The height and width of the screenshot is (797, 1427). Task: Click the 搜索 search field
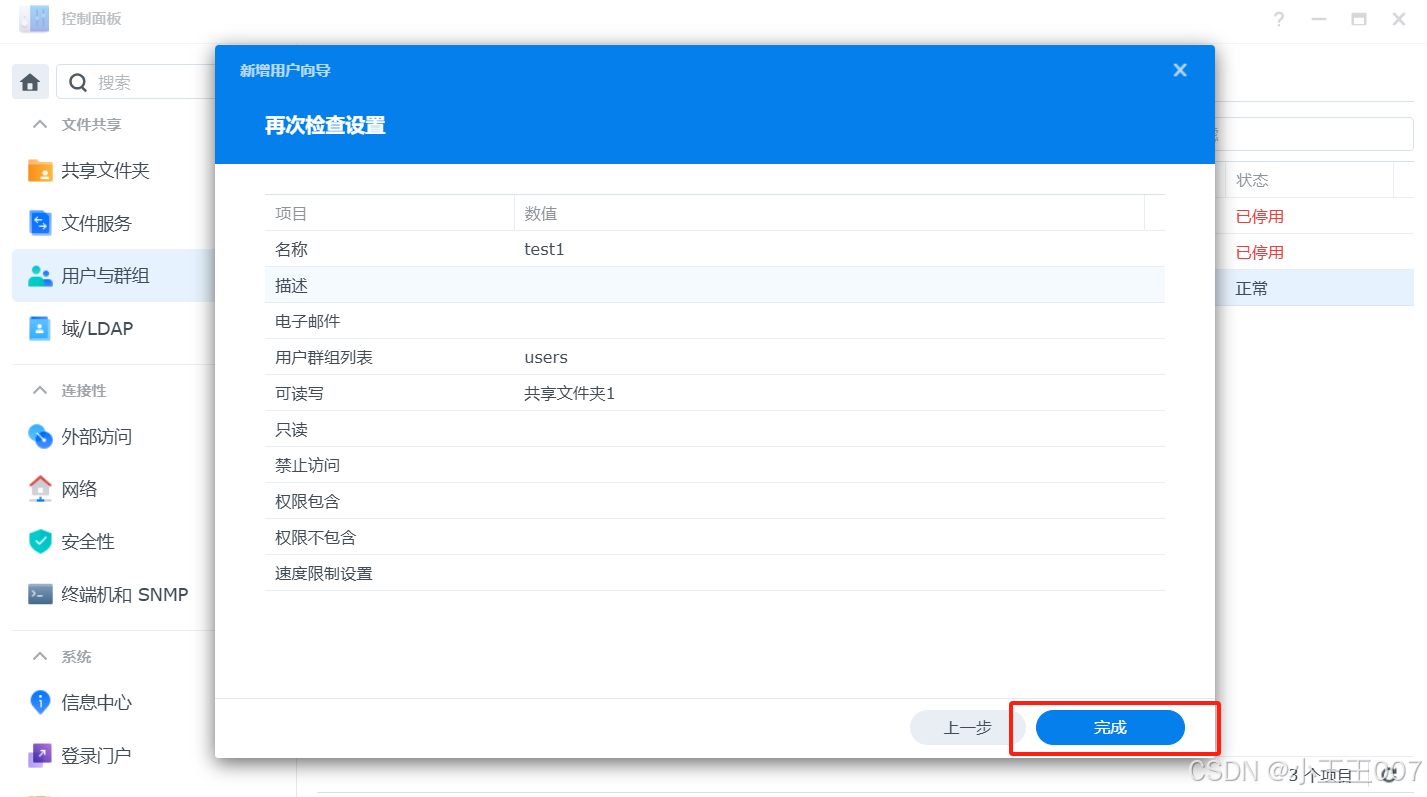[136, 82]
